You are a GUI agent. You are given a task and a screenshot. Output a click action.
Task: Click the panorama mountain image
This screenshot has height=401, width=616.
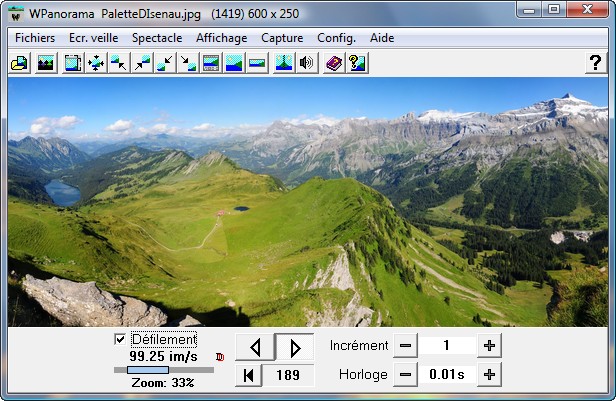(308, 202)
